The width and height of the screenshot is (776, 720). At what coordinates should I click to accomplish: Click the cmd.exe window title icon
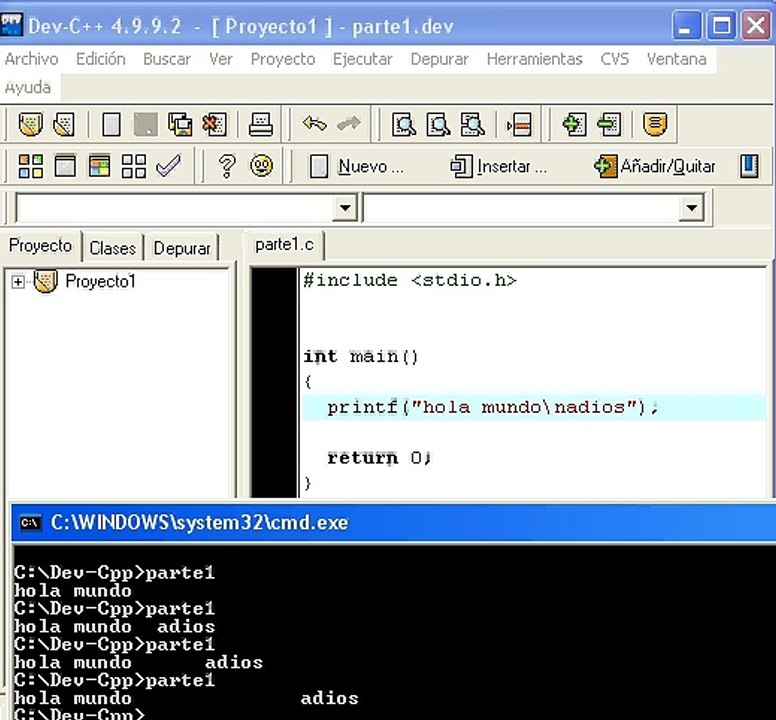30,523
